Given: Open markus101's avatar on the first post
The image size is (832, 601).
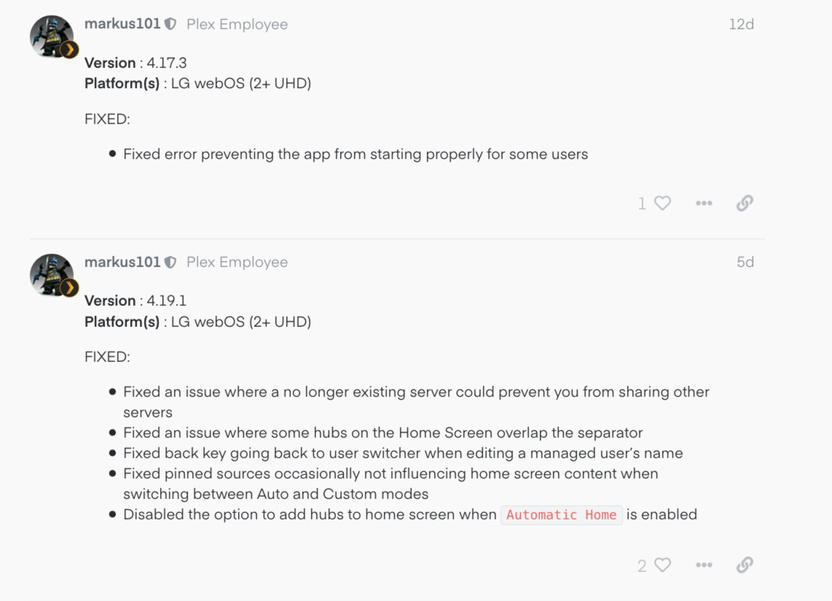Looking at the screenshot, I should click(x=51, y=37).
